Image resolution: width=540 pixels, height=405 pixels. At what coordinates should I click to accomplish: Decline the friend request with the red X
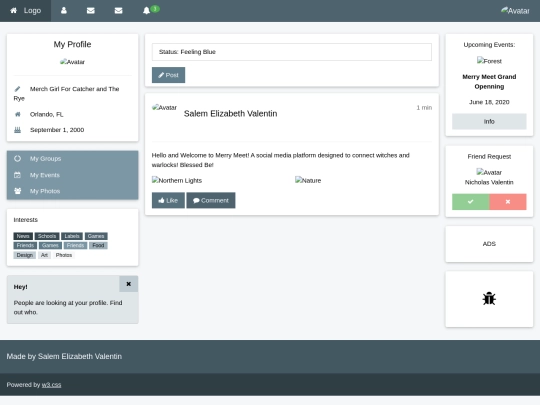[508, 202]
